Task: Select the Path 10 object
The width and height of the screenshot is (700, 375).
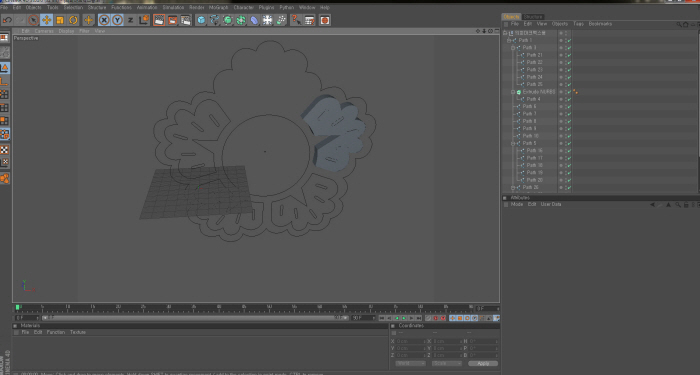Action: 531,136
